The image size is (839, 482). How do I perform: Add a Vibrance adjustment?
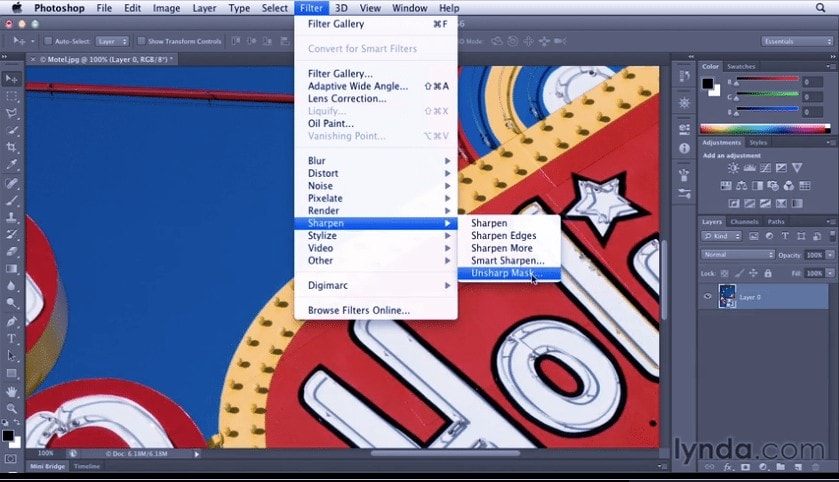pos(797,168)
